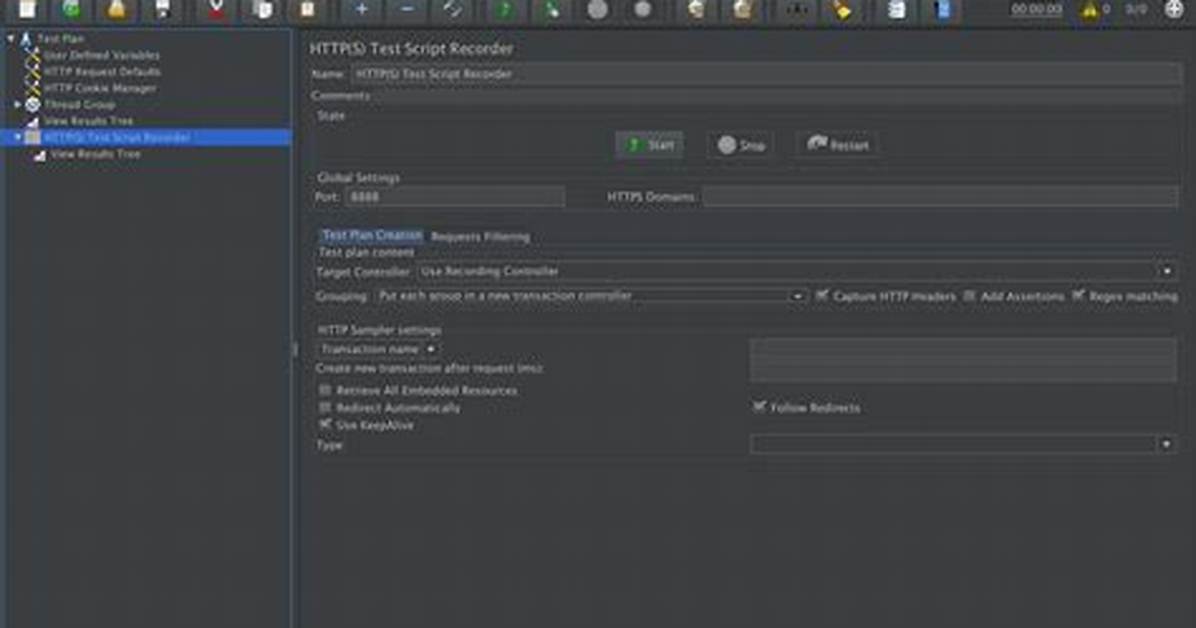Switch to the Requests Filtering tab
The width and height of the screenshot is (1196, 628).
(x=481, y=237)
